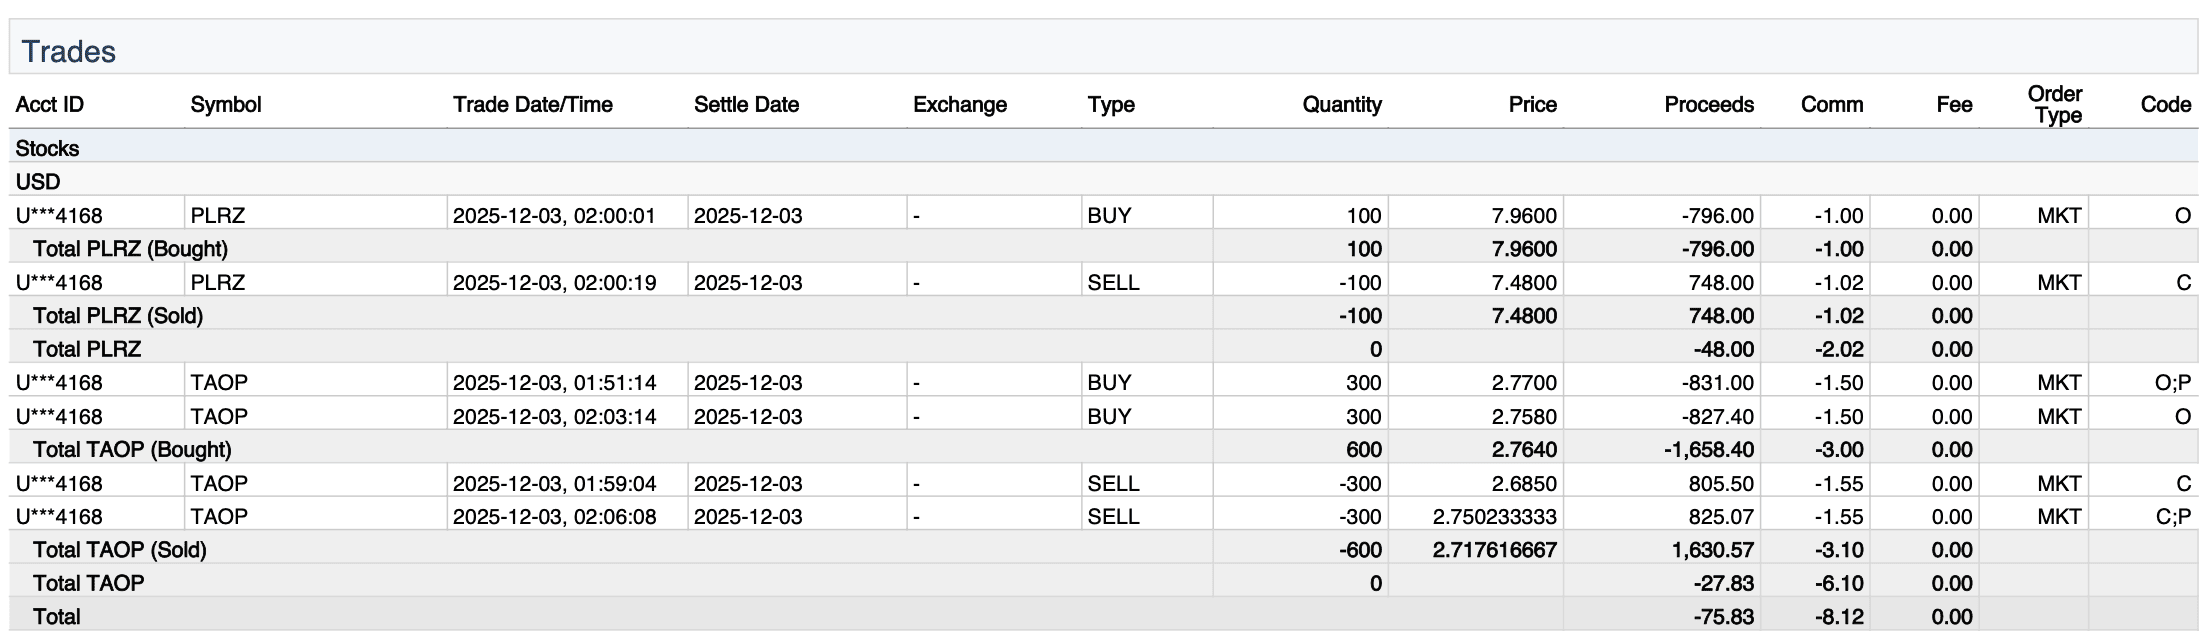This screenshot has width=2208, height=640.
Task: Select PLRZ symbol in the SELL row
Action: click(218, 283)
